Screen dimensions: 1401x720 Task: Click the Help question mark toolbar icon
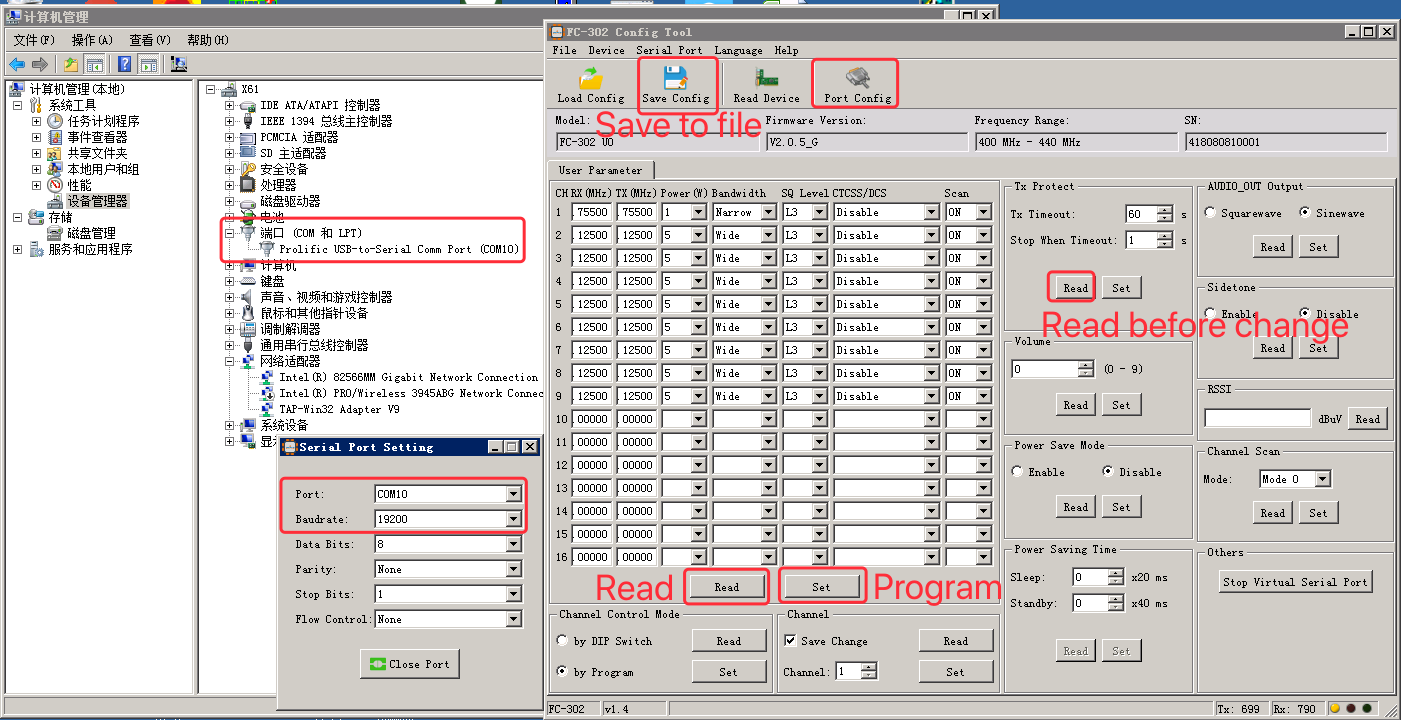coord(125,64)
